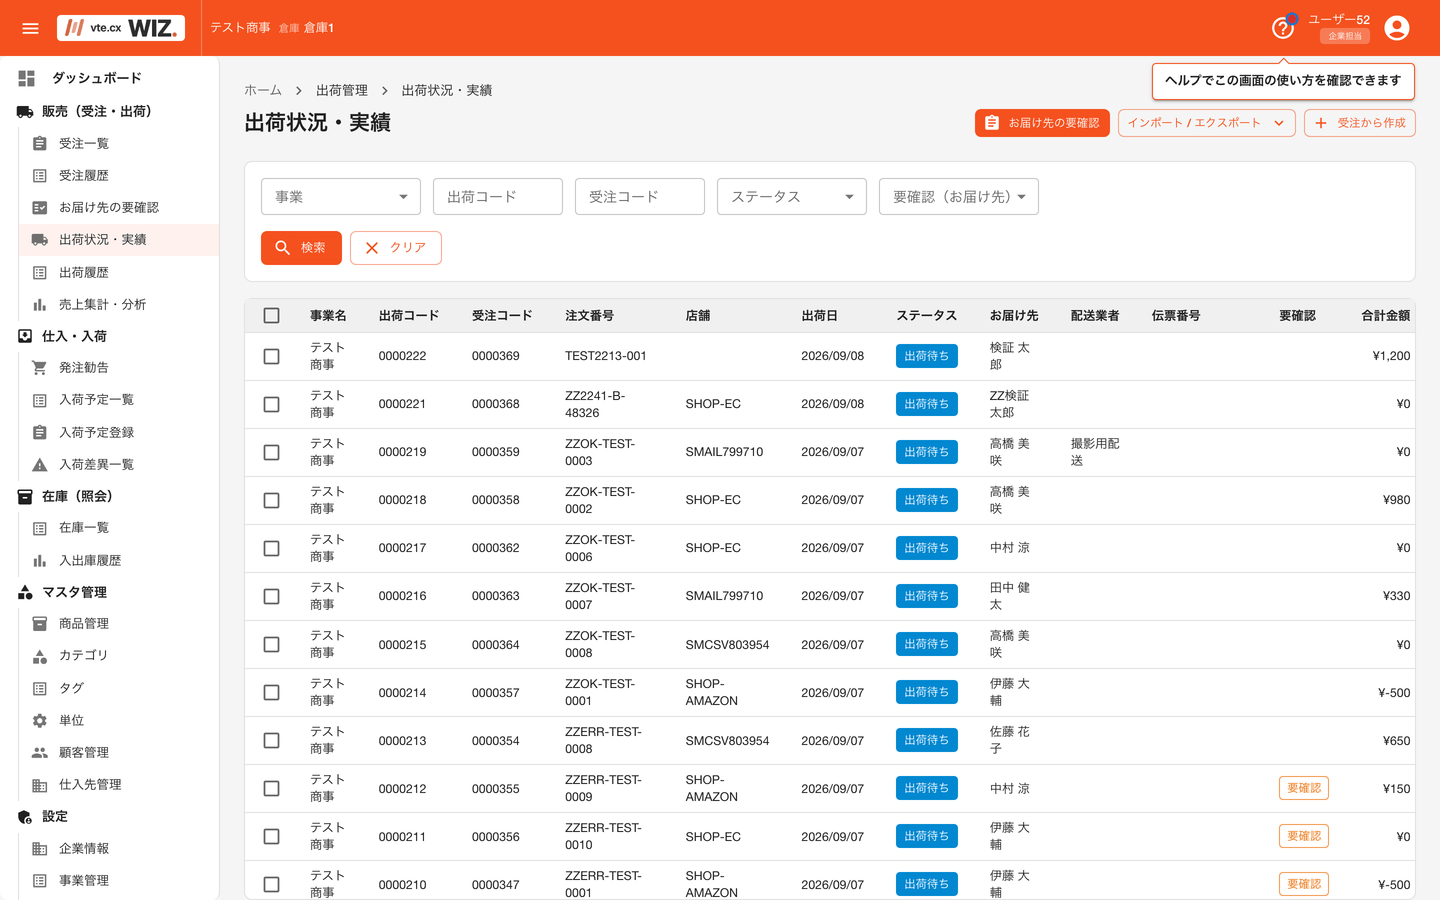
Task: Click the 受注から作成 button
Action: [x=1360, y=123]
